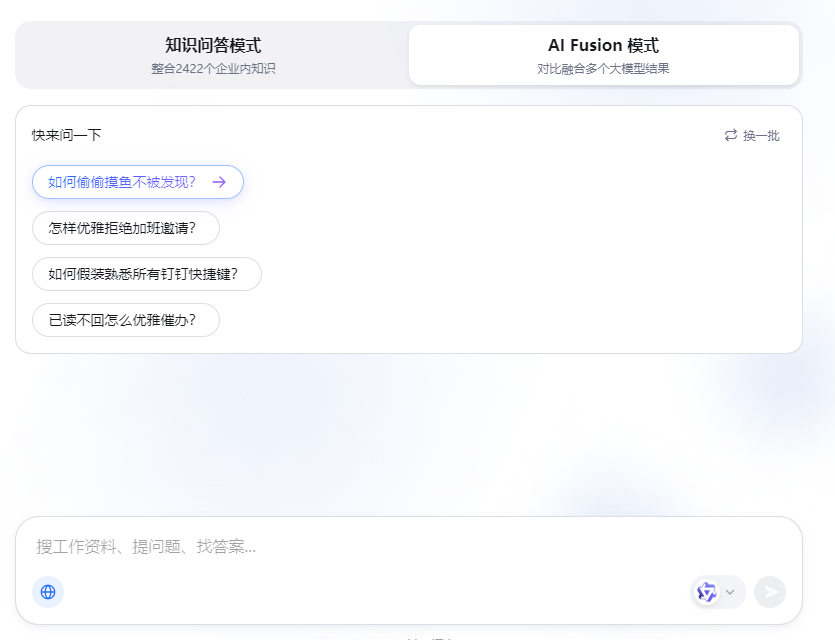The width and height of the screenshot is (835, 640).
Task: Select suggestion 如何偷偷摸鱼不被发现？
Action: pyautogui.click(x=122, y=182)
